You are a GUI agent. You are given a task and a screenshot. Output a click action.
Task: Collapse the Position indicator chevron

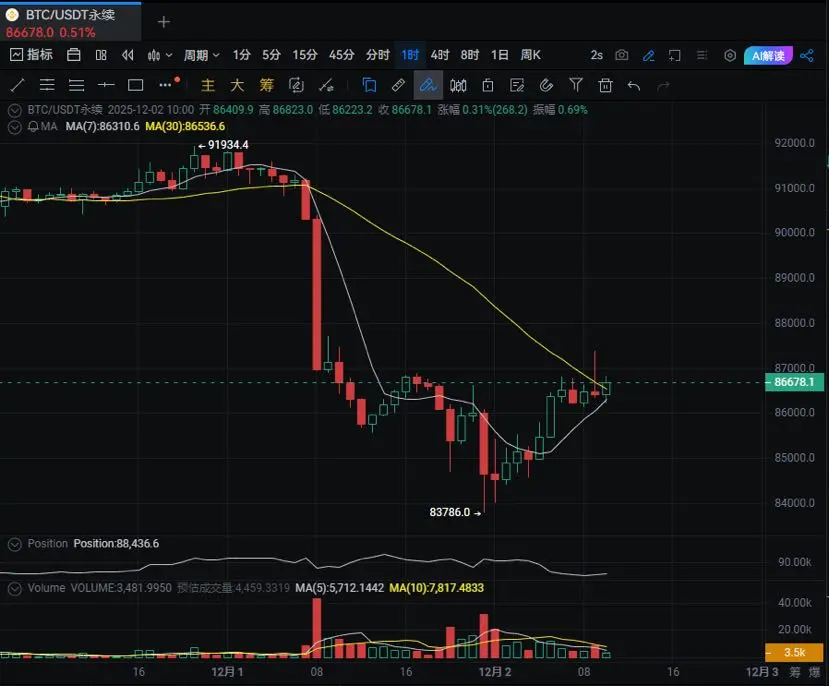click(x=15, y=544)
